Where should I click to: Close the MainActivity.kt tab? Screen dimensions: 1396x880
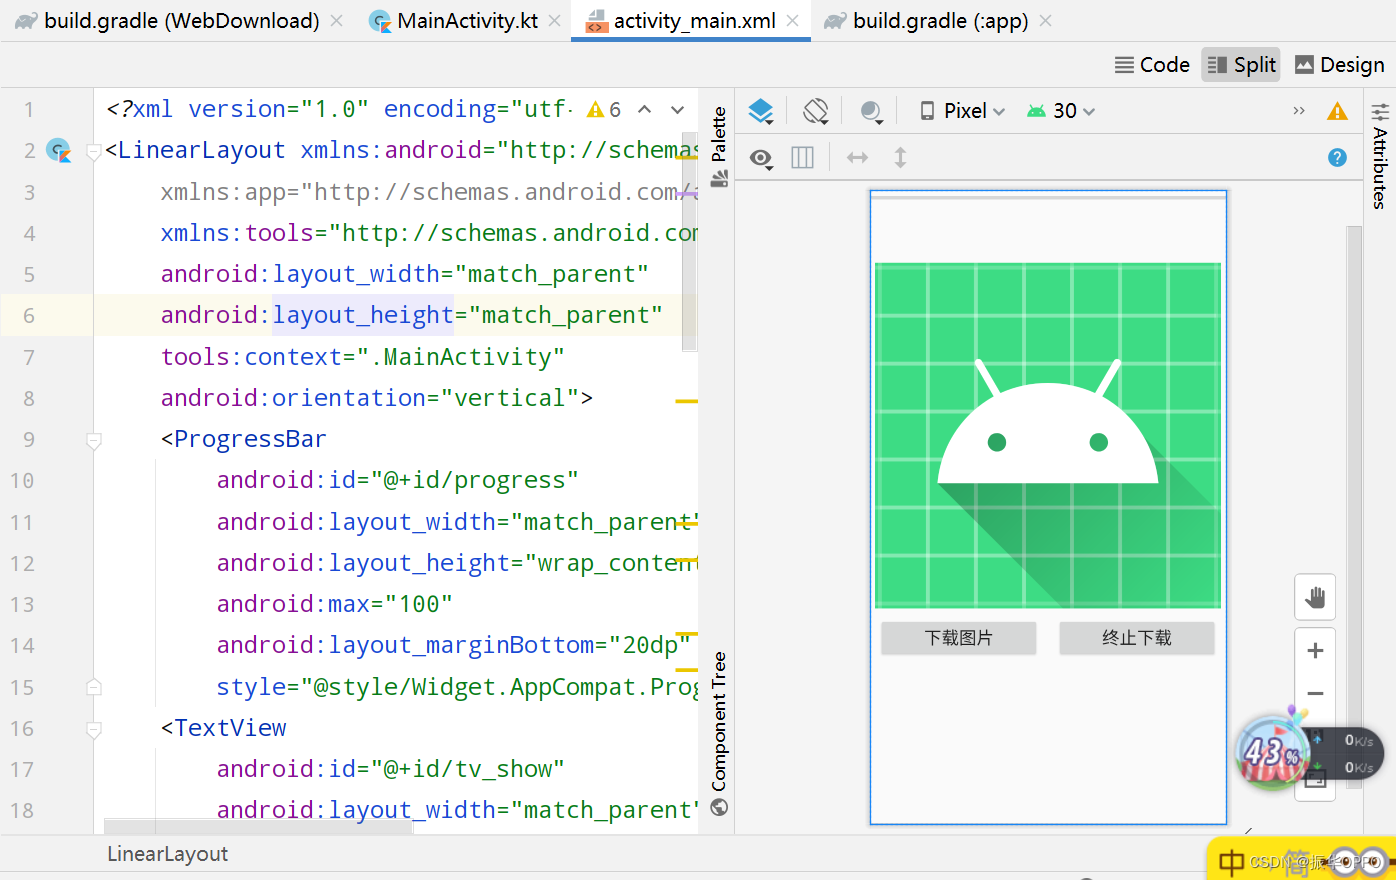coord(555,21)
